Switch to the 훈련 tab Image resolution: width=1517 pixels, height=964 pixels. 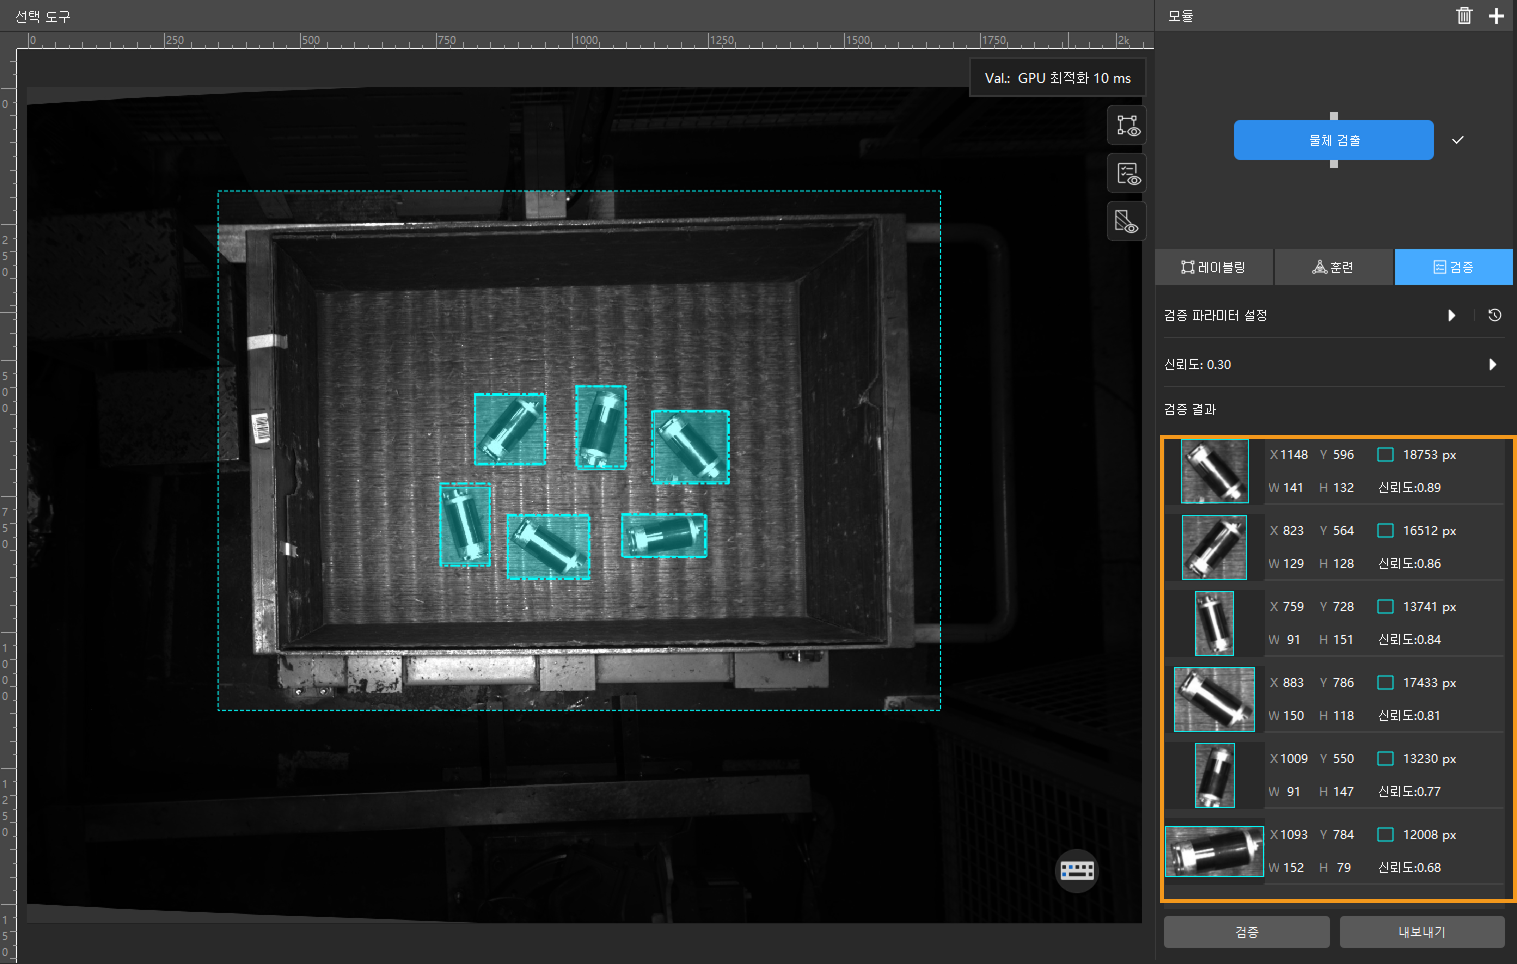1333,267
